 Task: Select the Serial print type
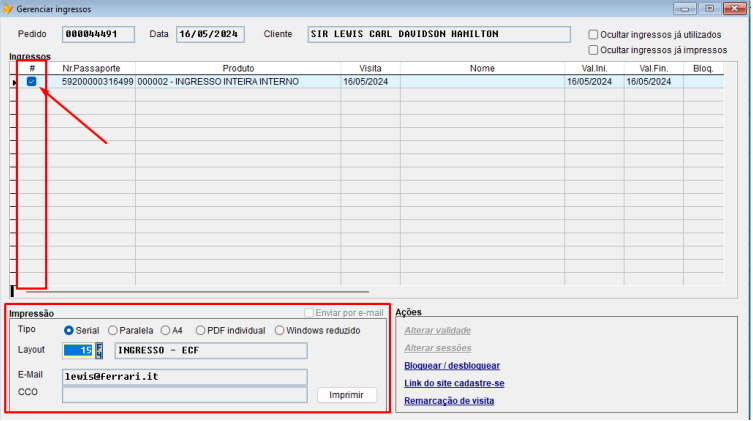point(69,330)
